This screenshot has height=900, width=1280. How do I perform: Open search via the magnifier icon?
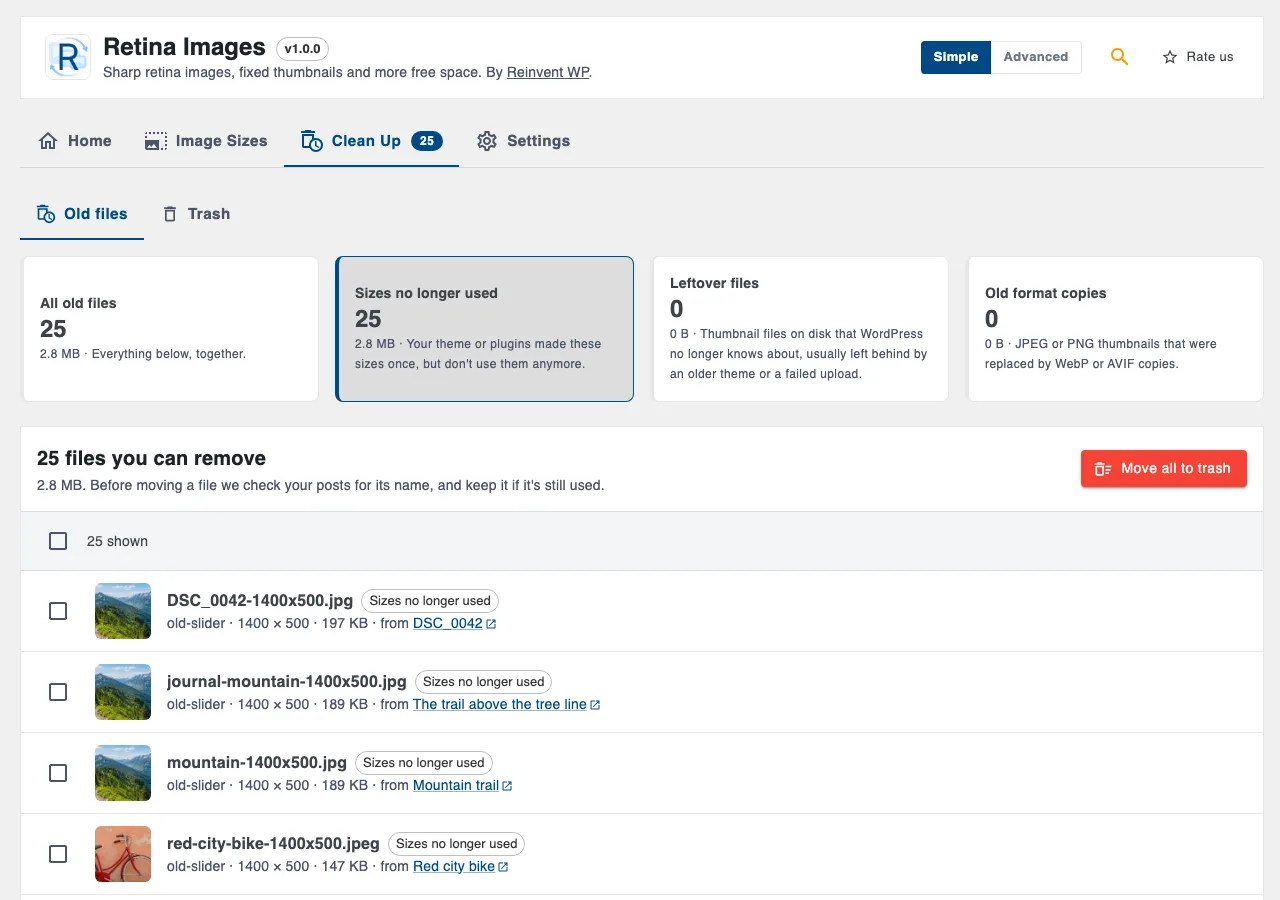[x=1119, y=57]
